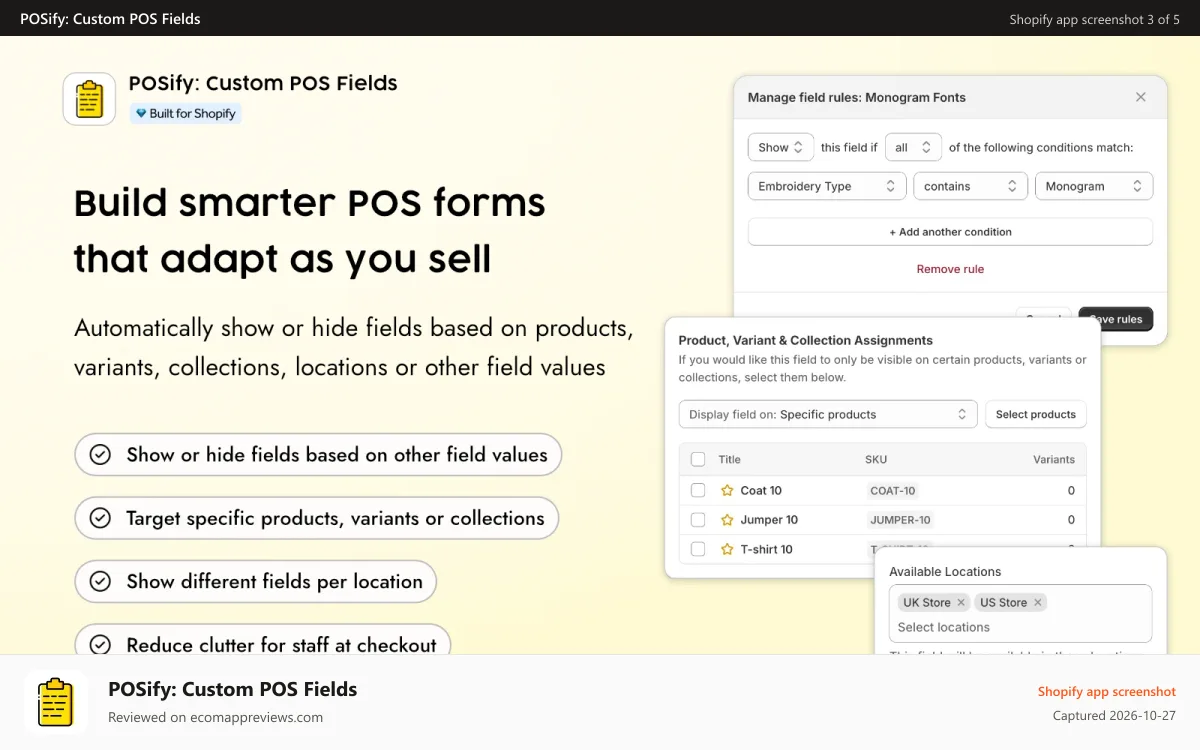The image size is (1200, 750).
Task: Click the SKU column header
Action: click(x=876, y=459)
